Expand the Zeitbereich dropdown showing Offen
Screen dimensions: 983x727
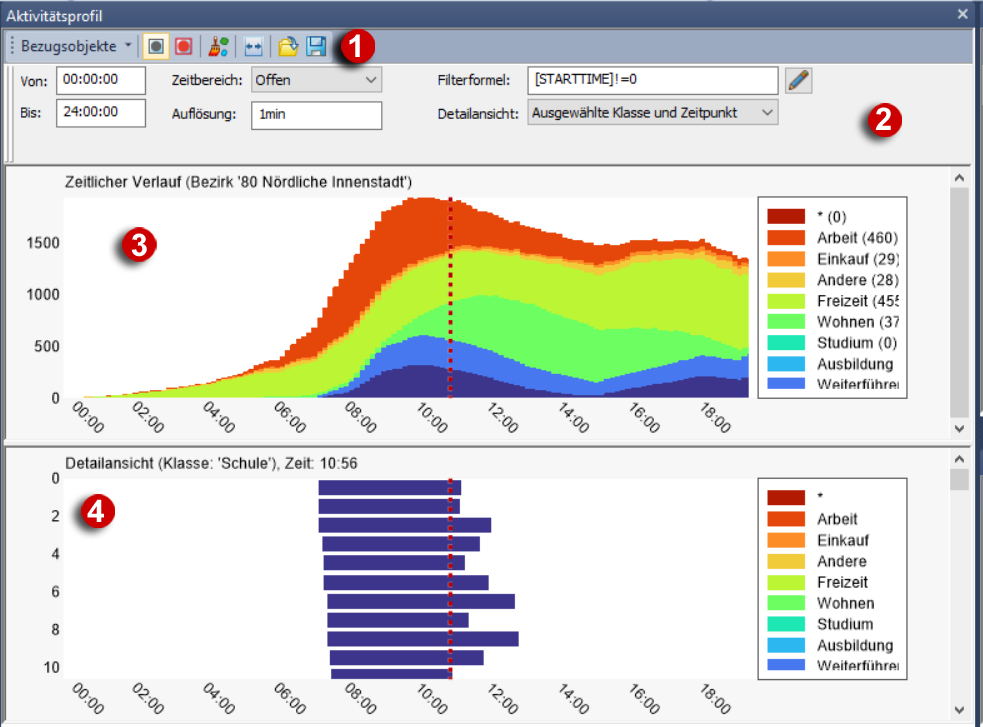click(316, 80)
